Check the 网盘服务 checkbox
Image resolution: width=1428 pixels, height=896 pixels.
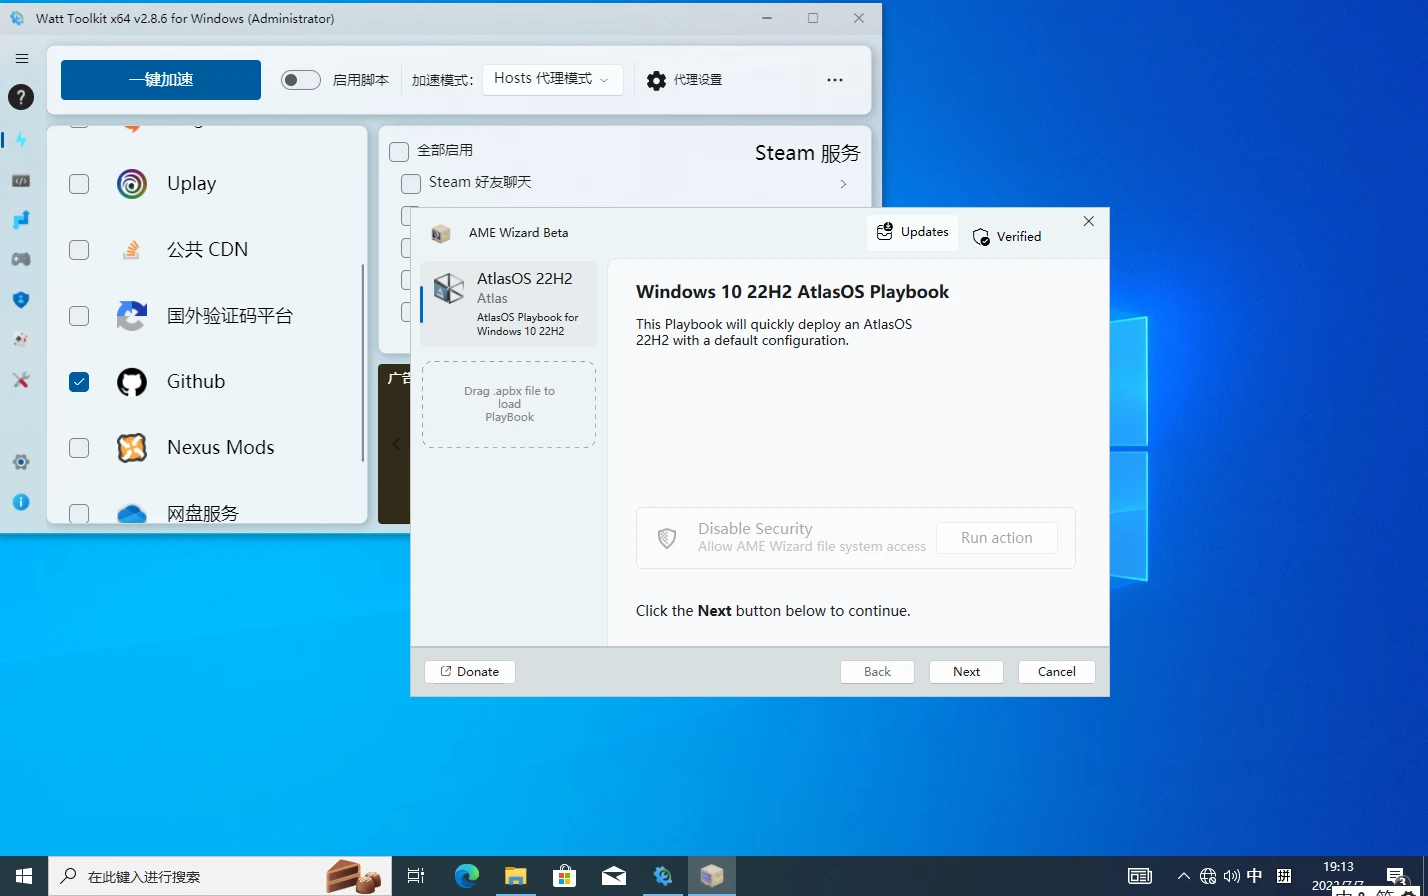pos(79,514)
